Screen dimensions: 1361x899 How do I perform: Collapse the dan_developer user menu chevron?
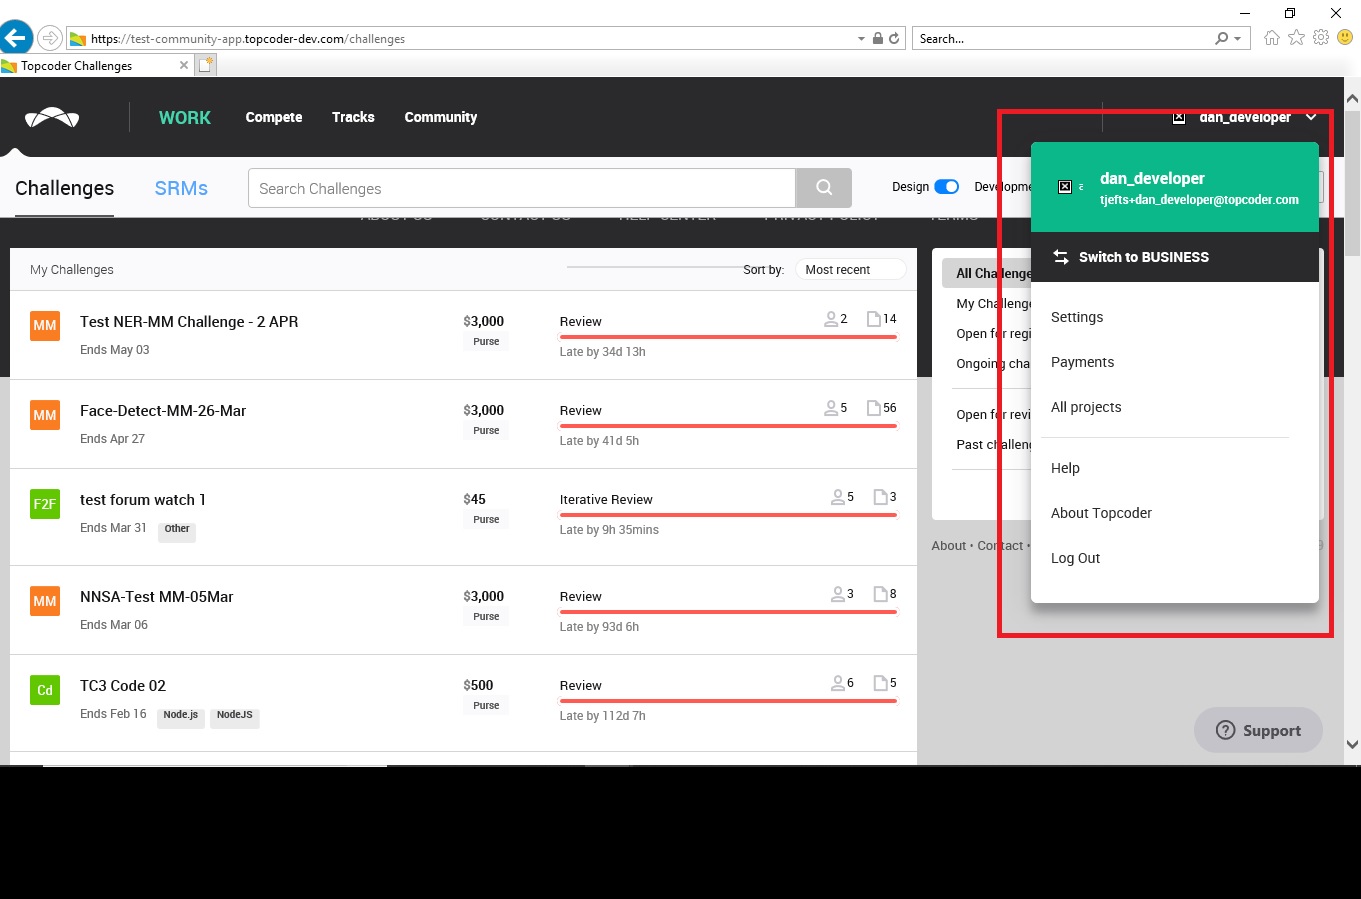point(1311,117)
